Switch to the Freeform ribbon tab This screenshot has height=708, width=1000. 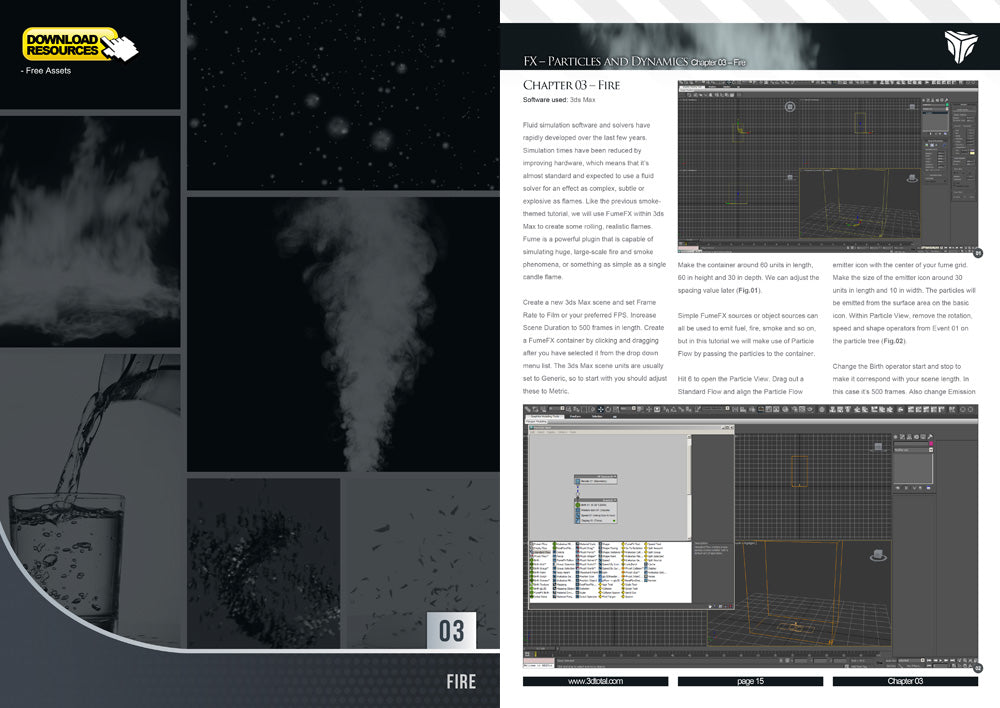(576, 417)
